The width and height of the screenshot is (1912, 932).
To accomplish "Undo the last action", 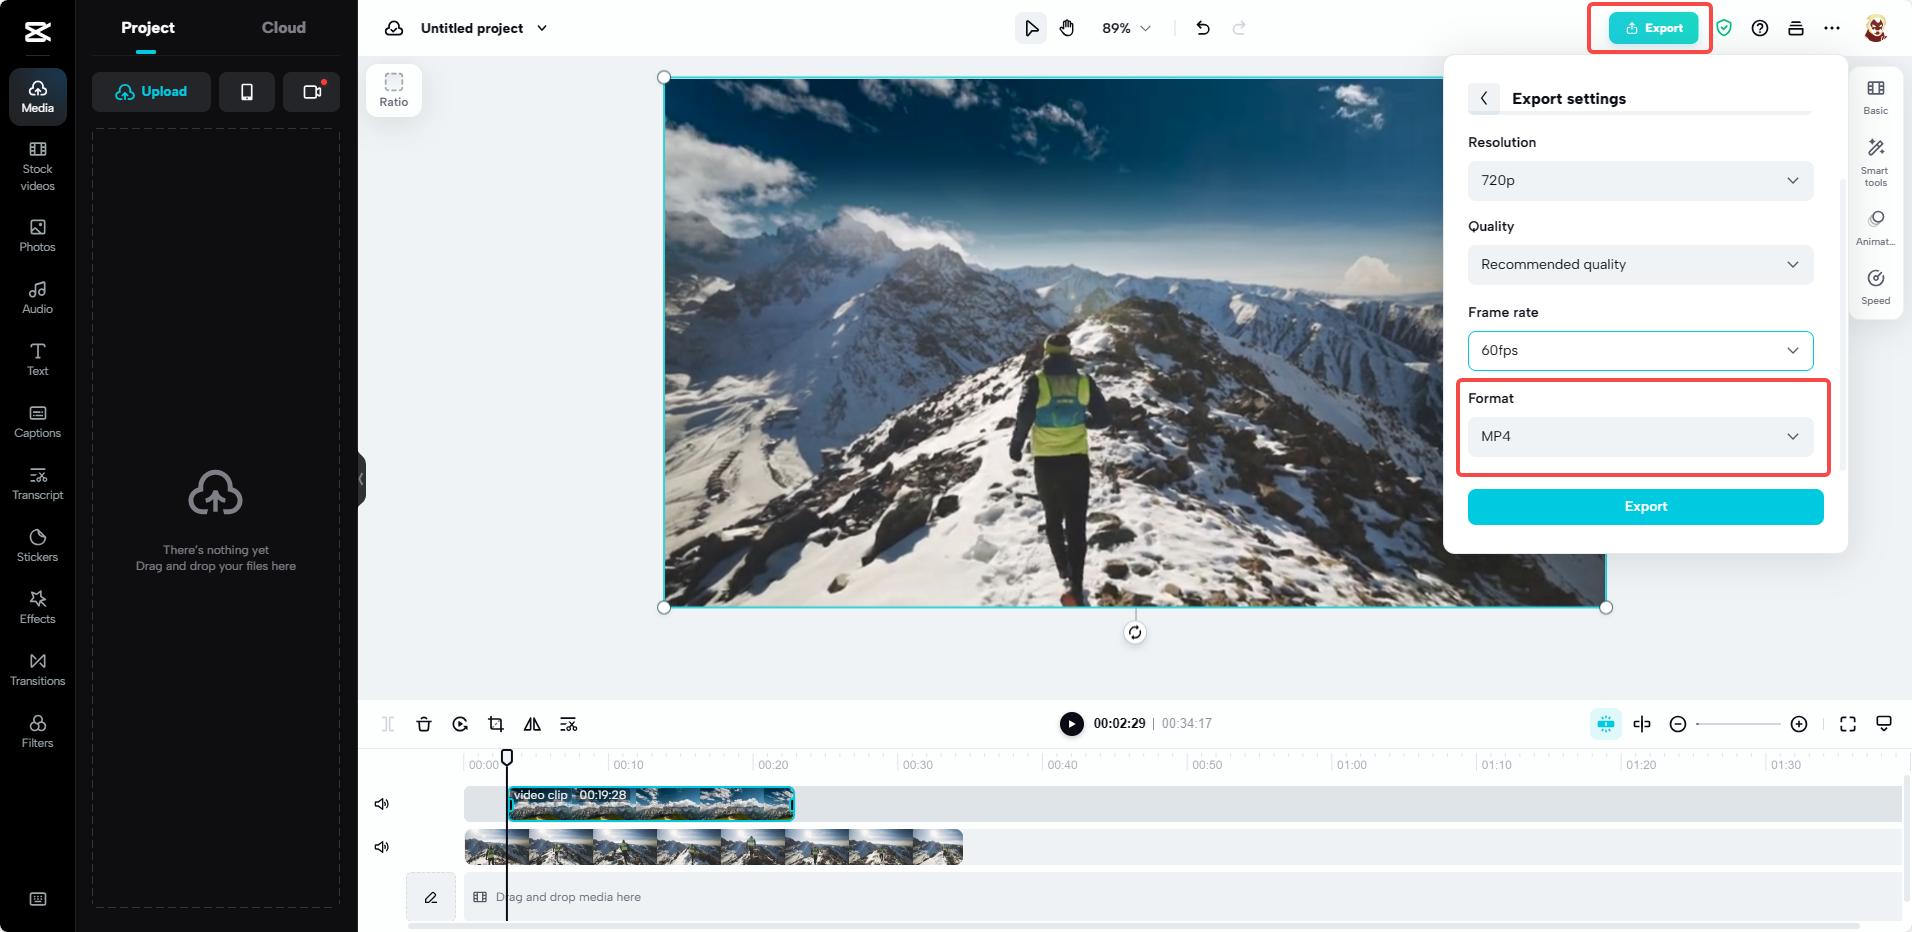I will pyautogui.click(x=1203, y=28).
